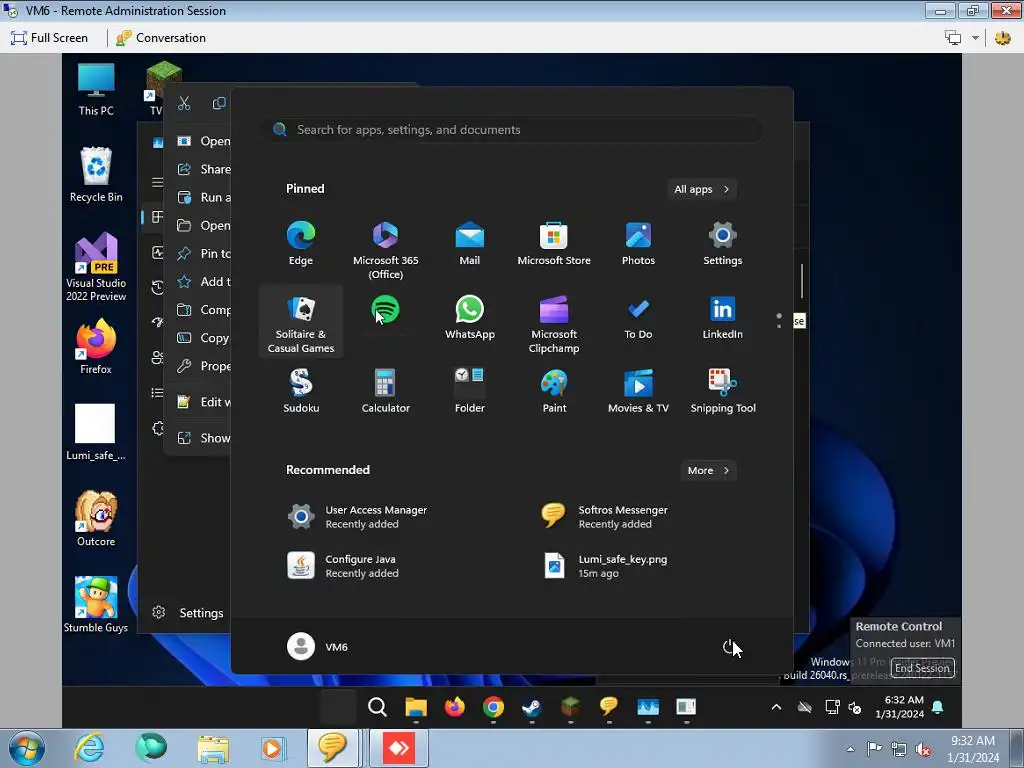This screenshot has height=768, width=1024.
Task: Focus the Start menu search box
Action: [511, 129]
